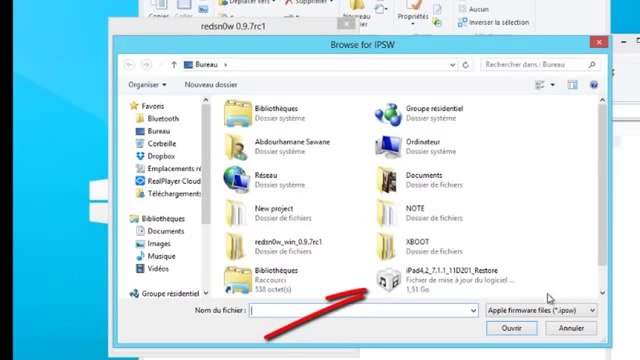Click the up-one-level arrow icon

(174, 64)
